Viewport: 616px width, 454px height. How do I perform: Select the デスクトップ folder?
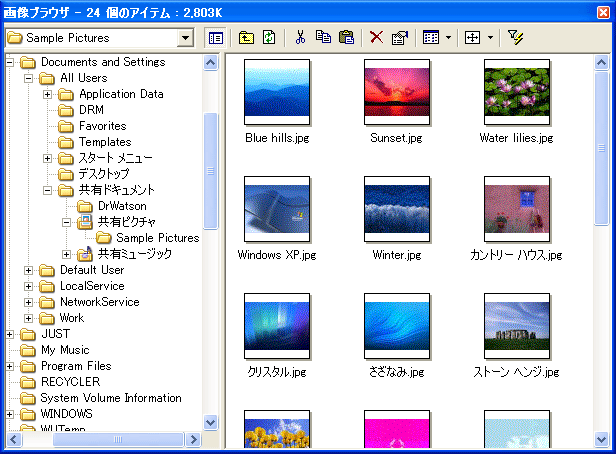point(103,174)
